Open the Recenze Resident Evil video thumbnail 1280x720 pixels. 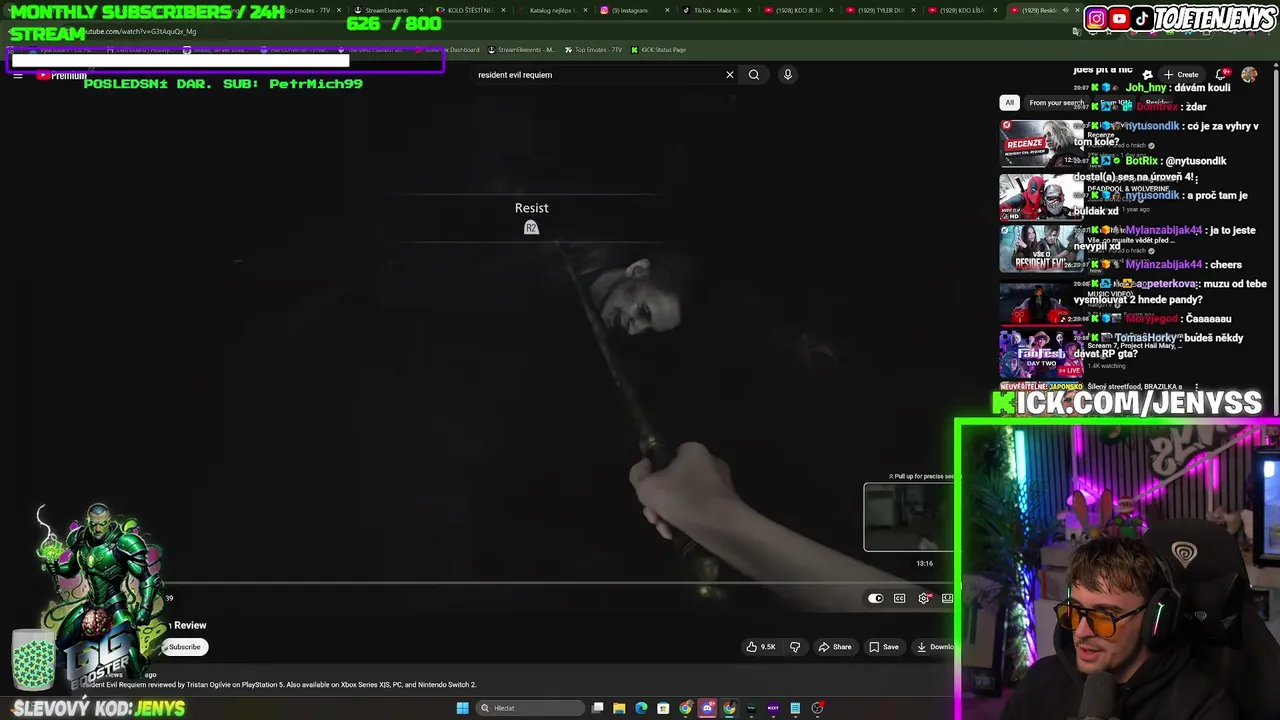(x=1042, y=143)
